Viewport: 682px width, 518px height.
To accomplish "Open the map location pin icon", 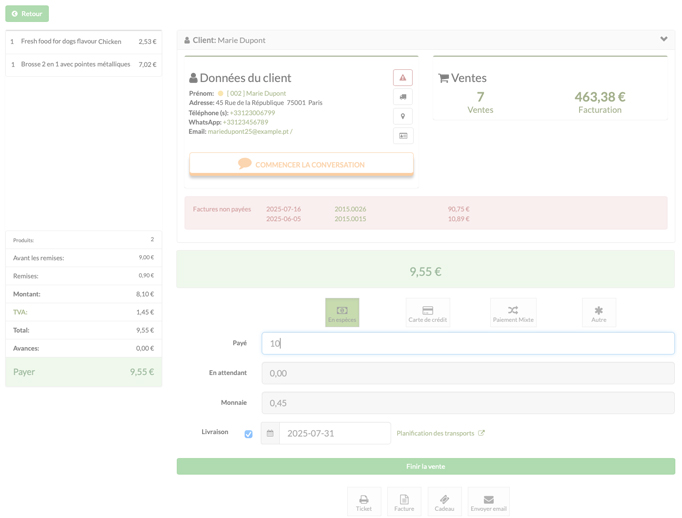I will point(403,116).
